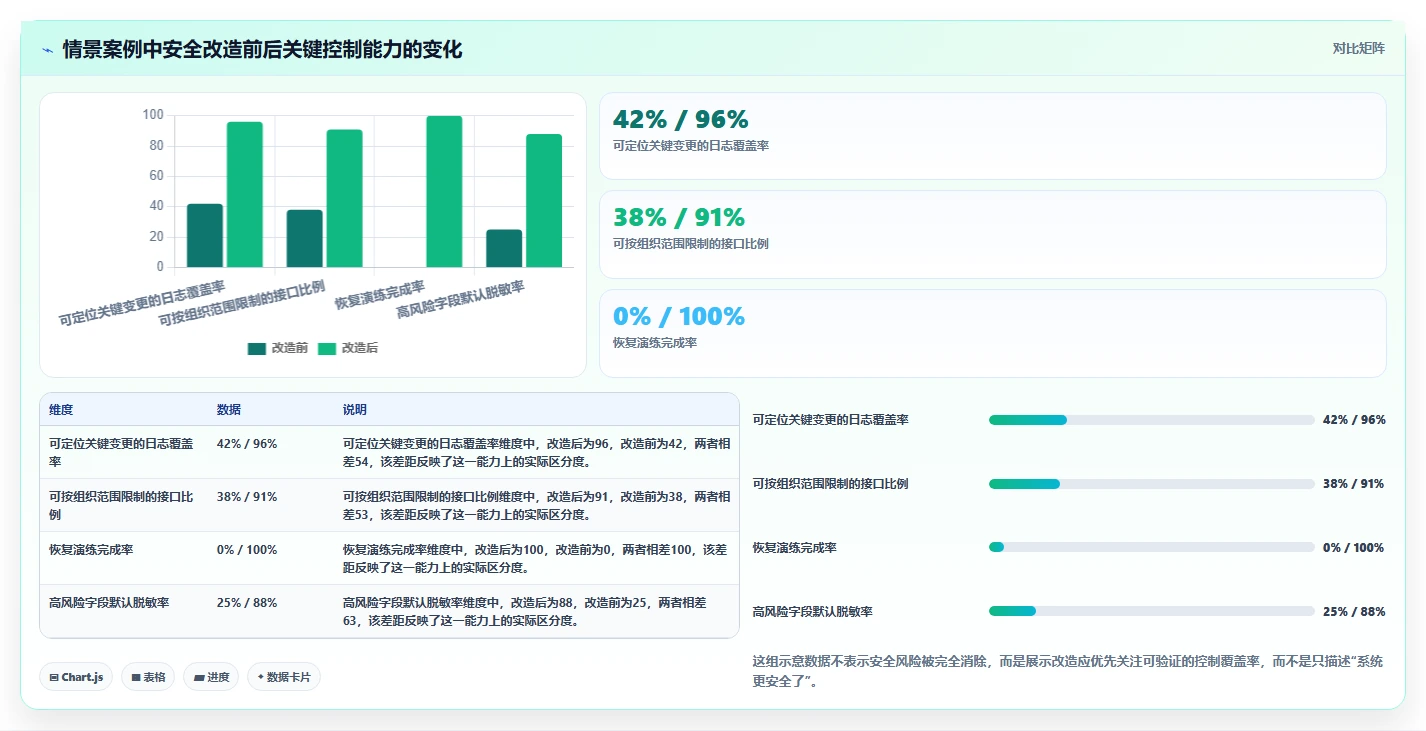Click the 维度 table column header

click(61, 410)
